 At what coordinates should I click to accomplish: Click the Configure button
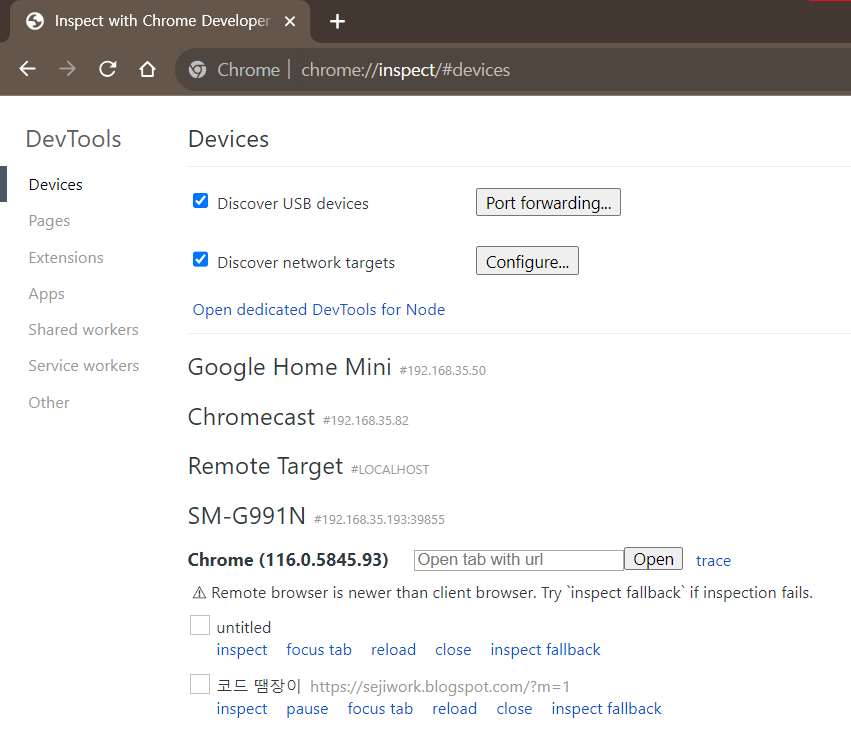tap(527, 261)
